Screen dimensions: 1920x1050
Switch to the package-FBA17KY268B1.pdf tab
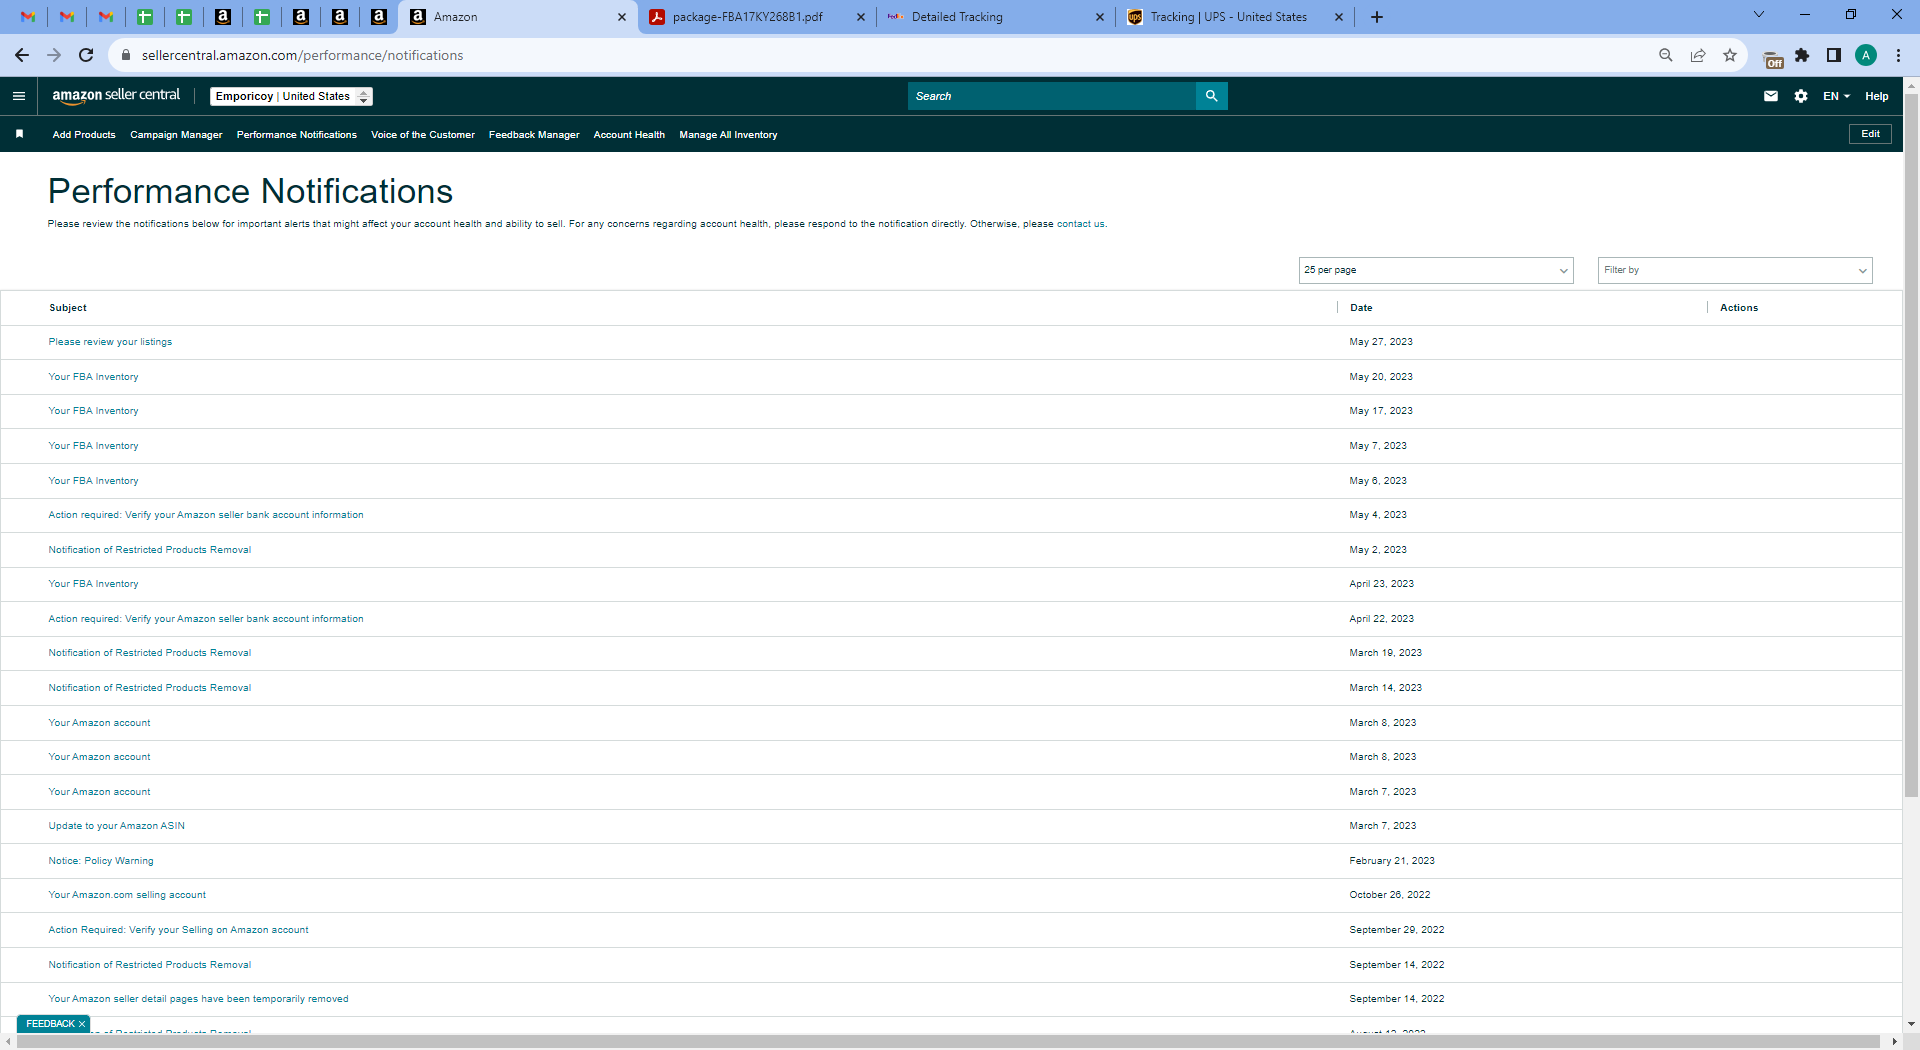(x=758, y=17)
